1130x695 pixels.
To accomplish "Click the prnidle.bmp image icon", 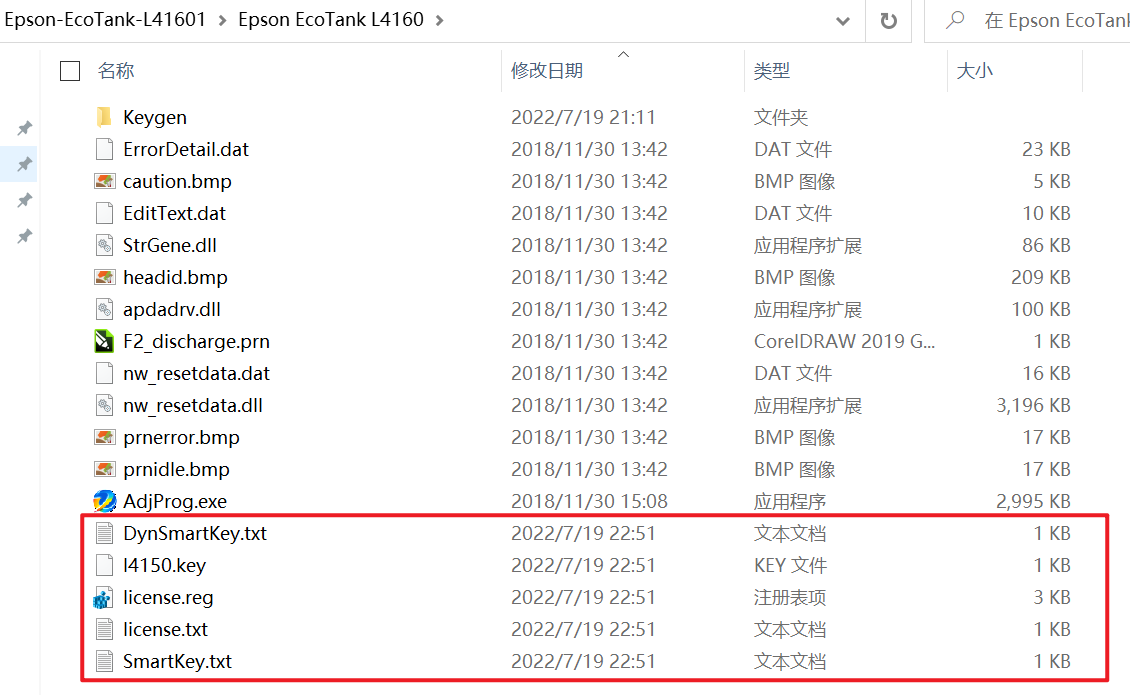I will click(104, 469).
